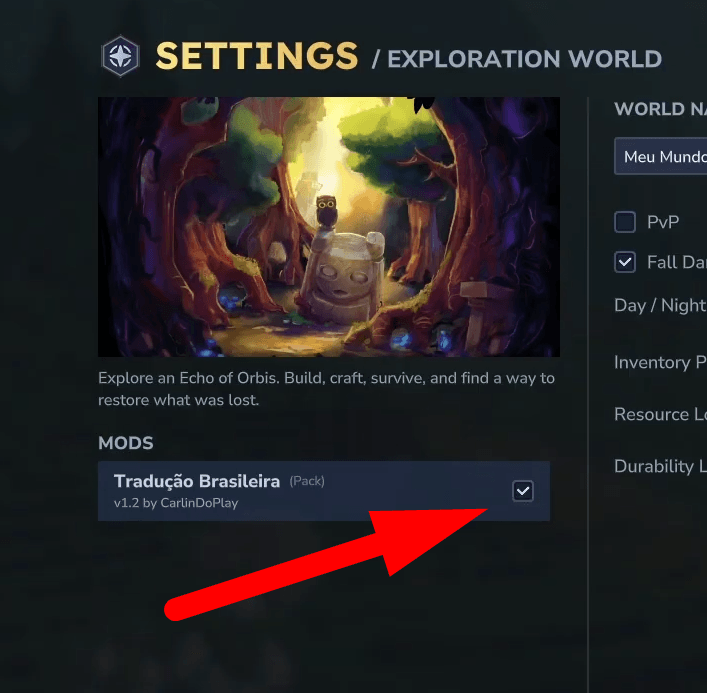Viewport: 707px width, 693px height.
Task: Click the checkmark icon on the Tradução Brasileira mod
Action: click(x=523, y=491)
